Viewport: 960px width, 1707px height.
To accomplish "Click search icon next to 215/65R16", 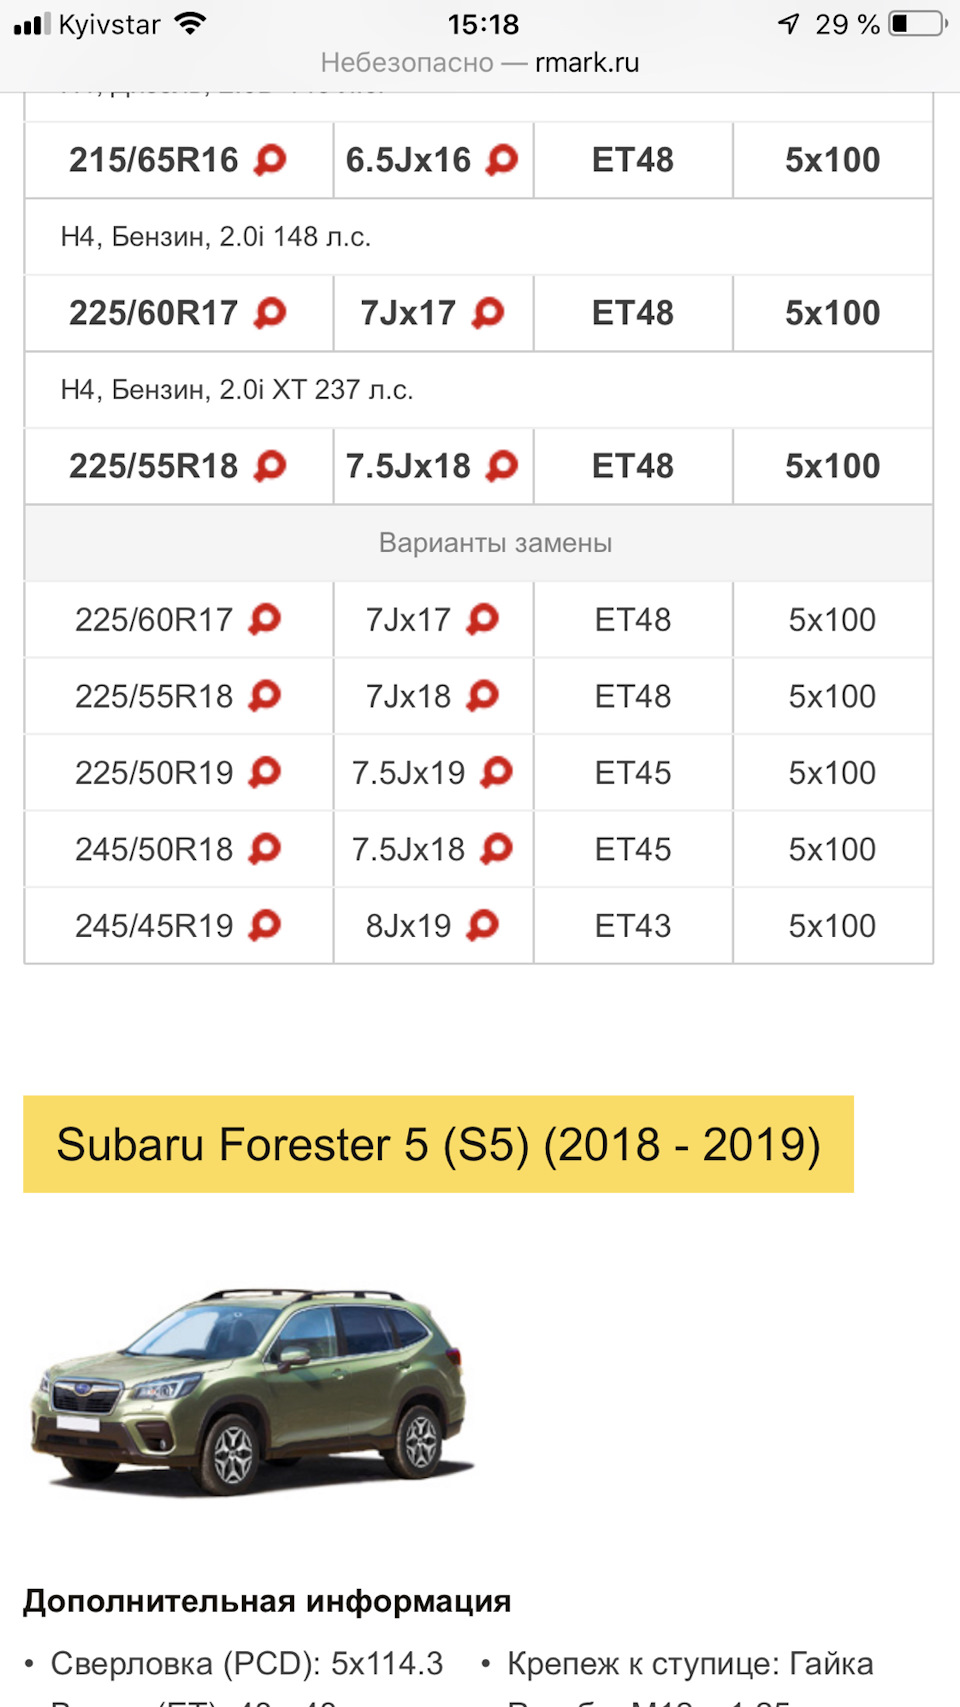I will pos(270,159).
